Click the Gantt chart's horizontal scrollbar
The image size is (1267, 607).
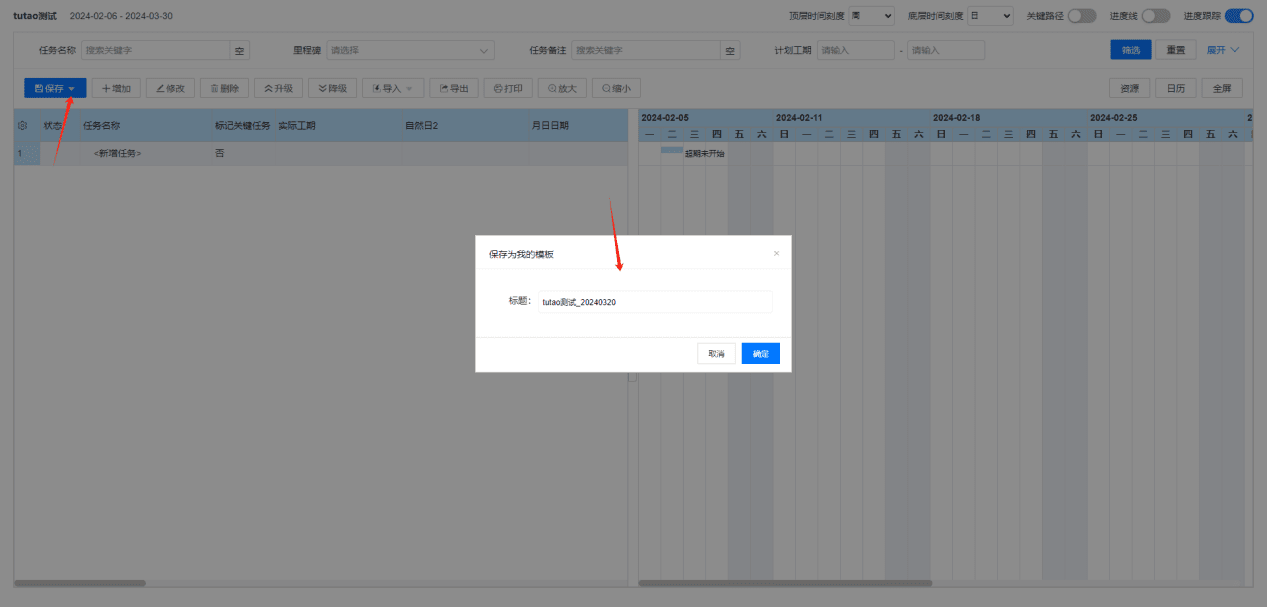click(x=785, y=583)
